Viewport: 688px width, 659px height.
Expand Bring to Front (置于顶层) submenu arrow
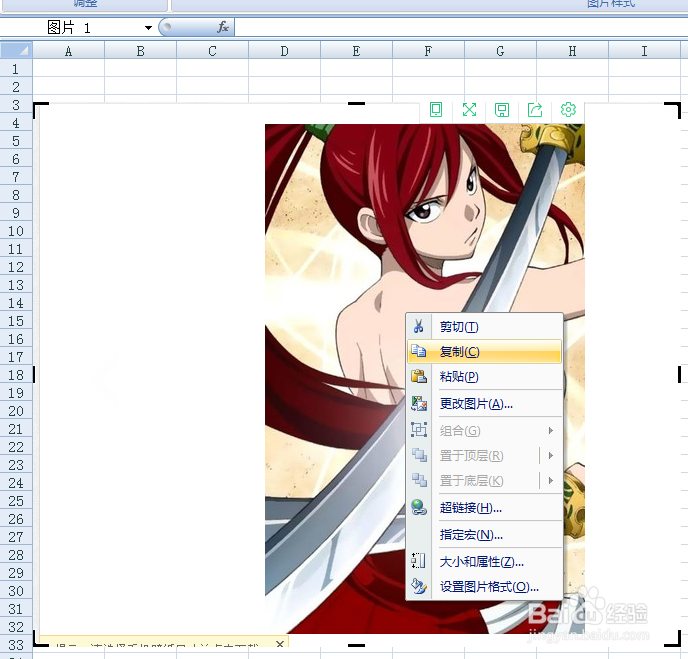551,456
